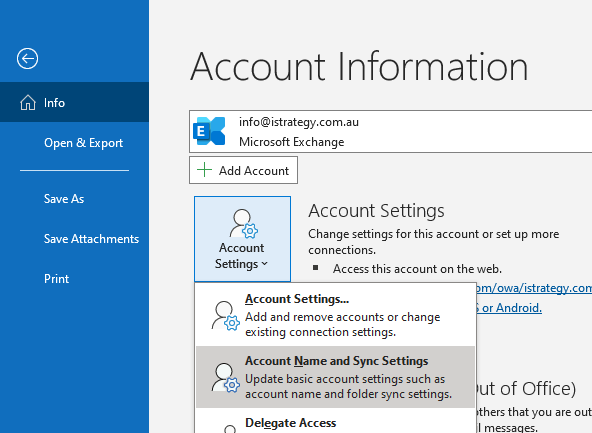Select Account Name and Sync Settings

pos(335,377)
